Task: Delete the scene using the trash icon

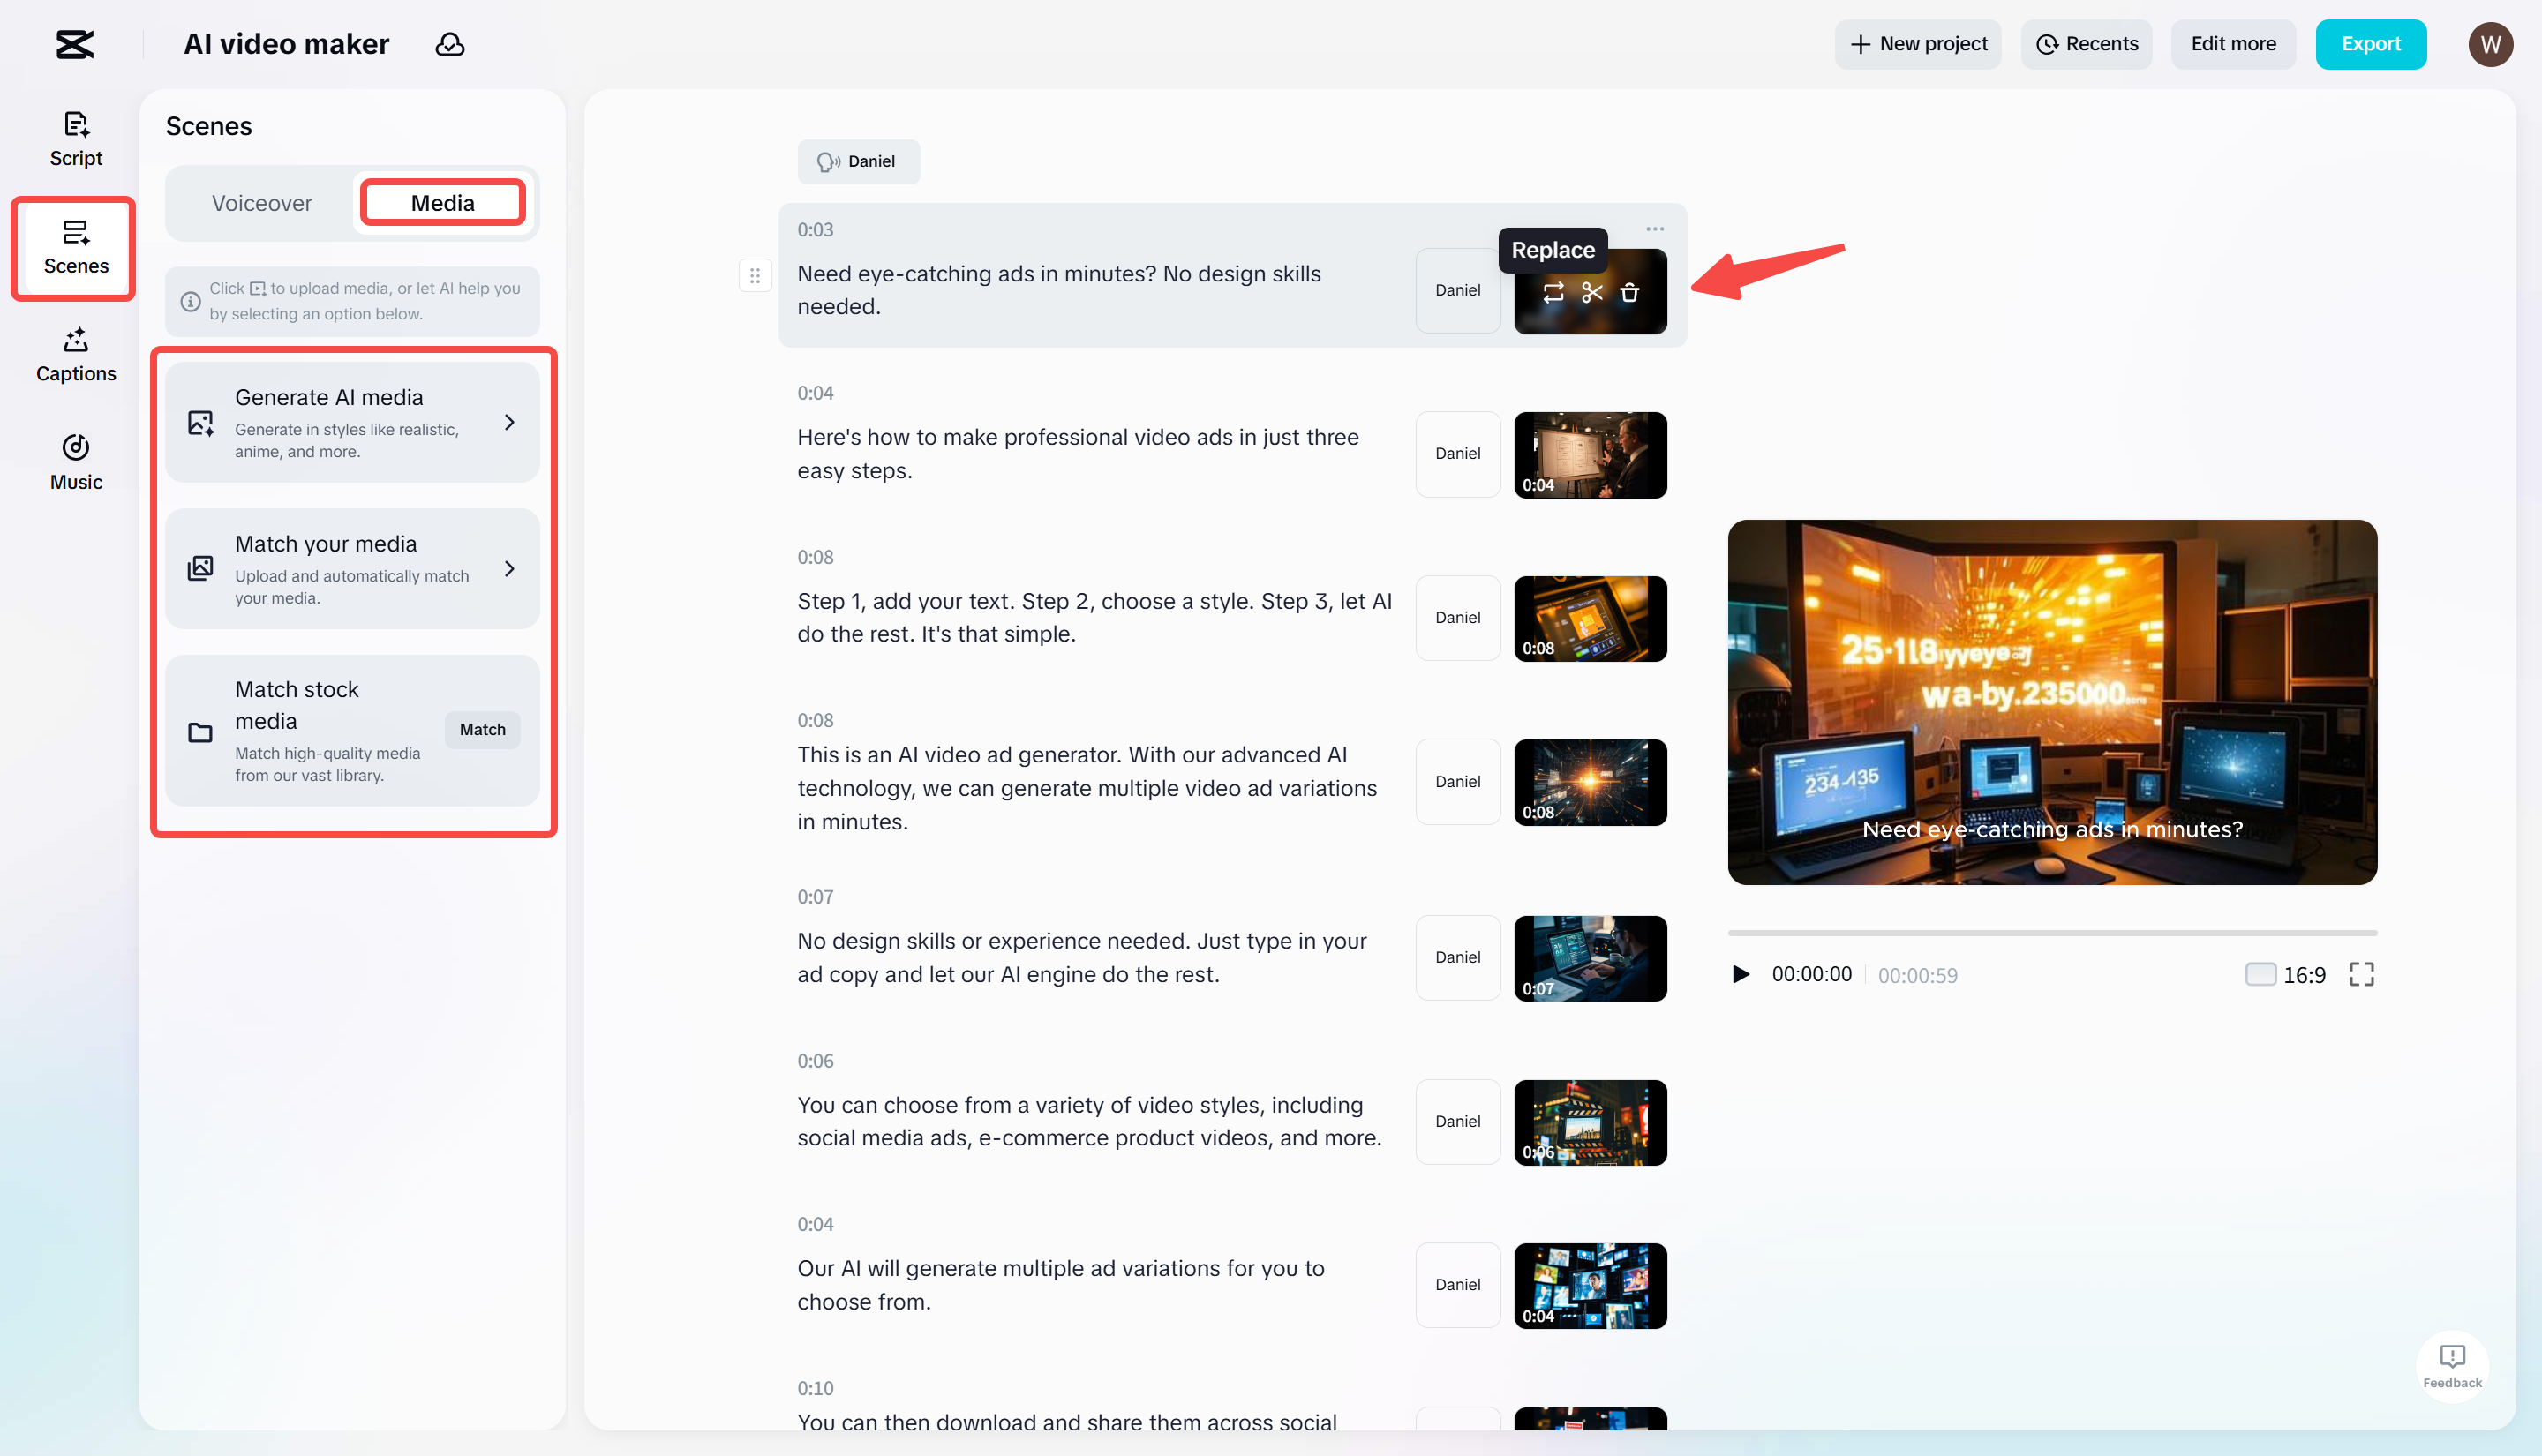Action: [1630, 292]
